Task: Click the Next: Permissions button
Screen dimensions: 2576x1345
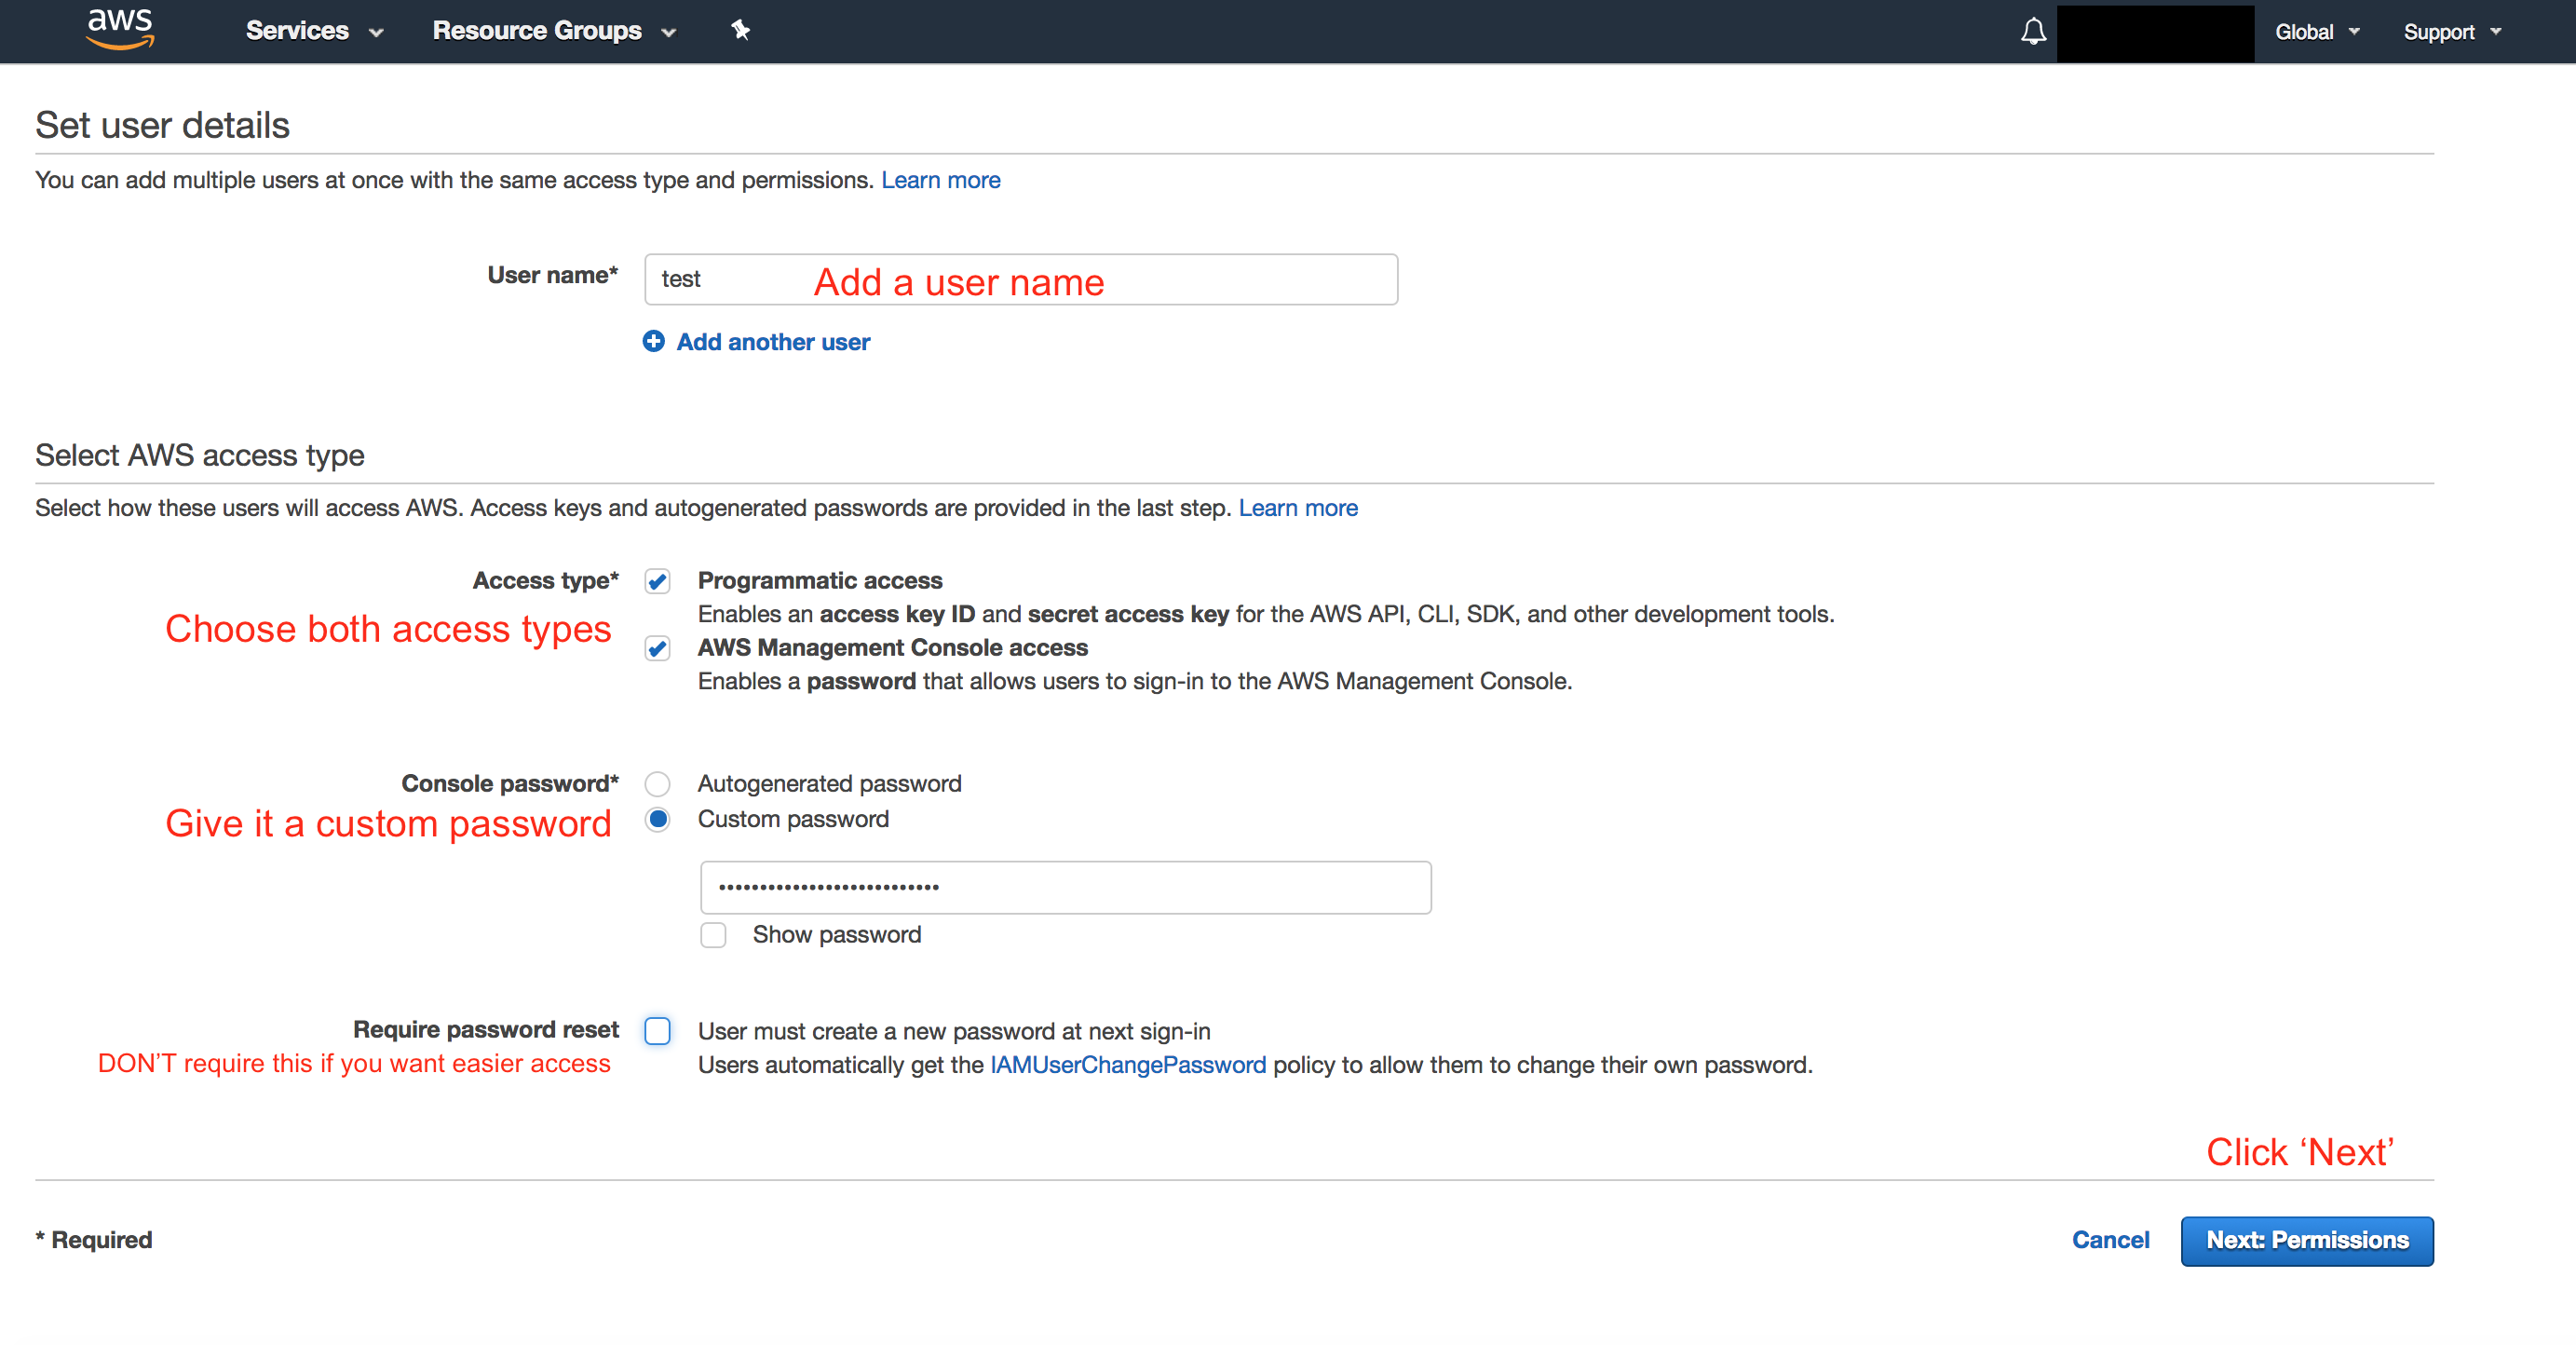Action: coord(2306,1241)
